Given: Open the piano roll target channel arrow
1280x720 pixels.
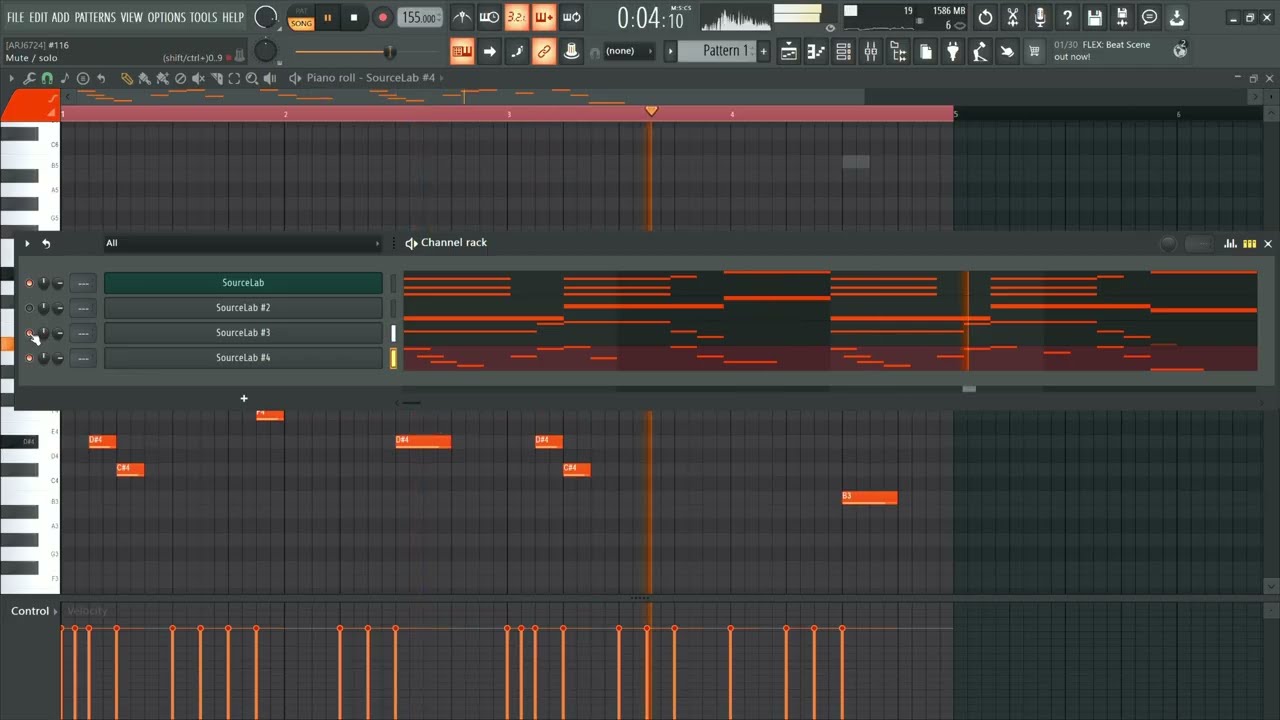Looking at the screenshot, I should pos(442,78).
